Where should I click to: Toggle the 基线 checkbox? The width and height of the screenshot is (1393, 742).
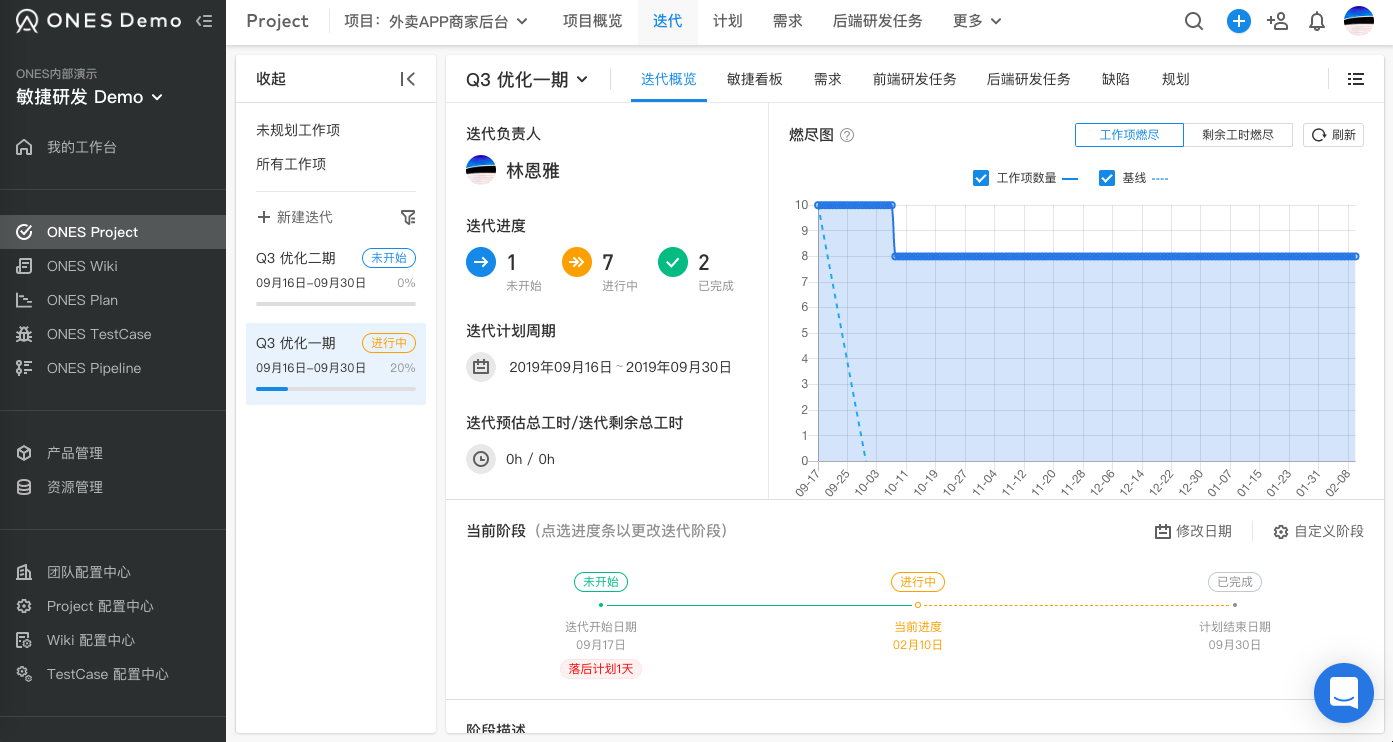click(1107, 178)
